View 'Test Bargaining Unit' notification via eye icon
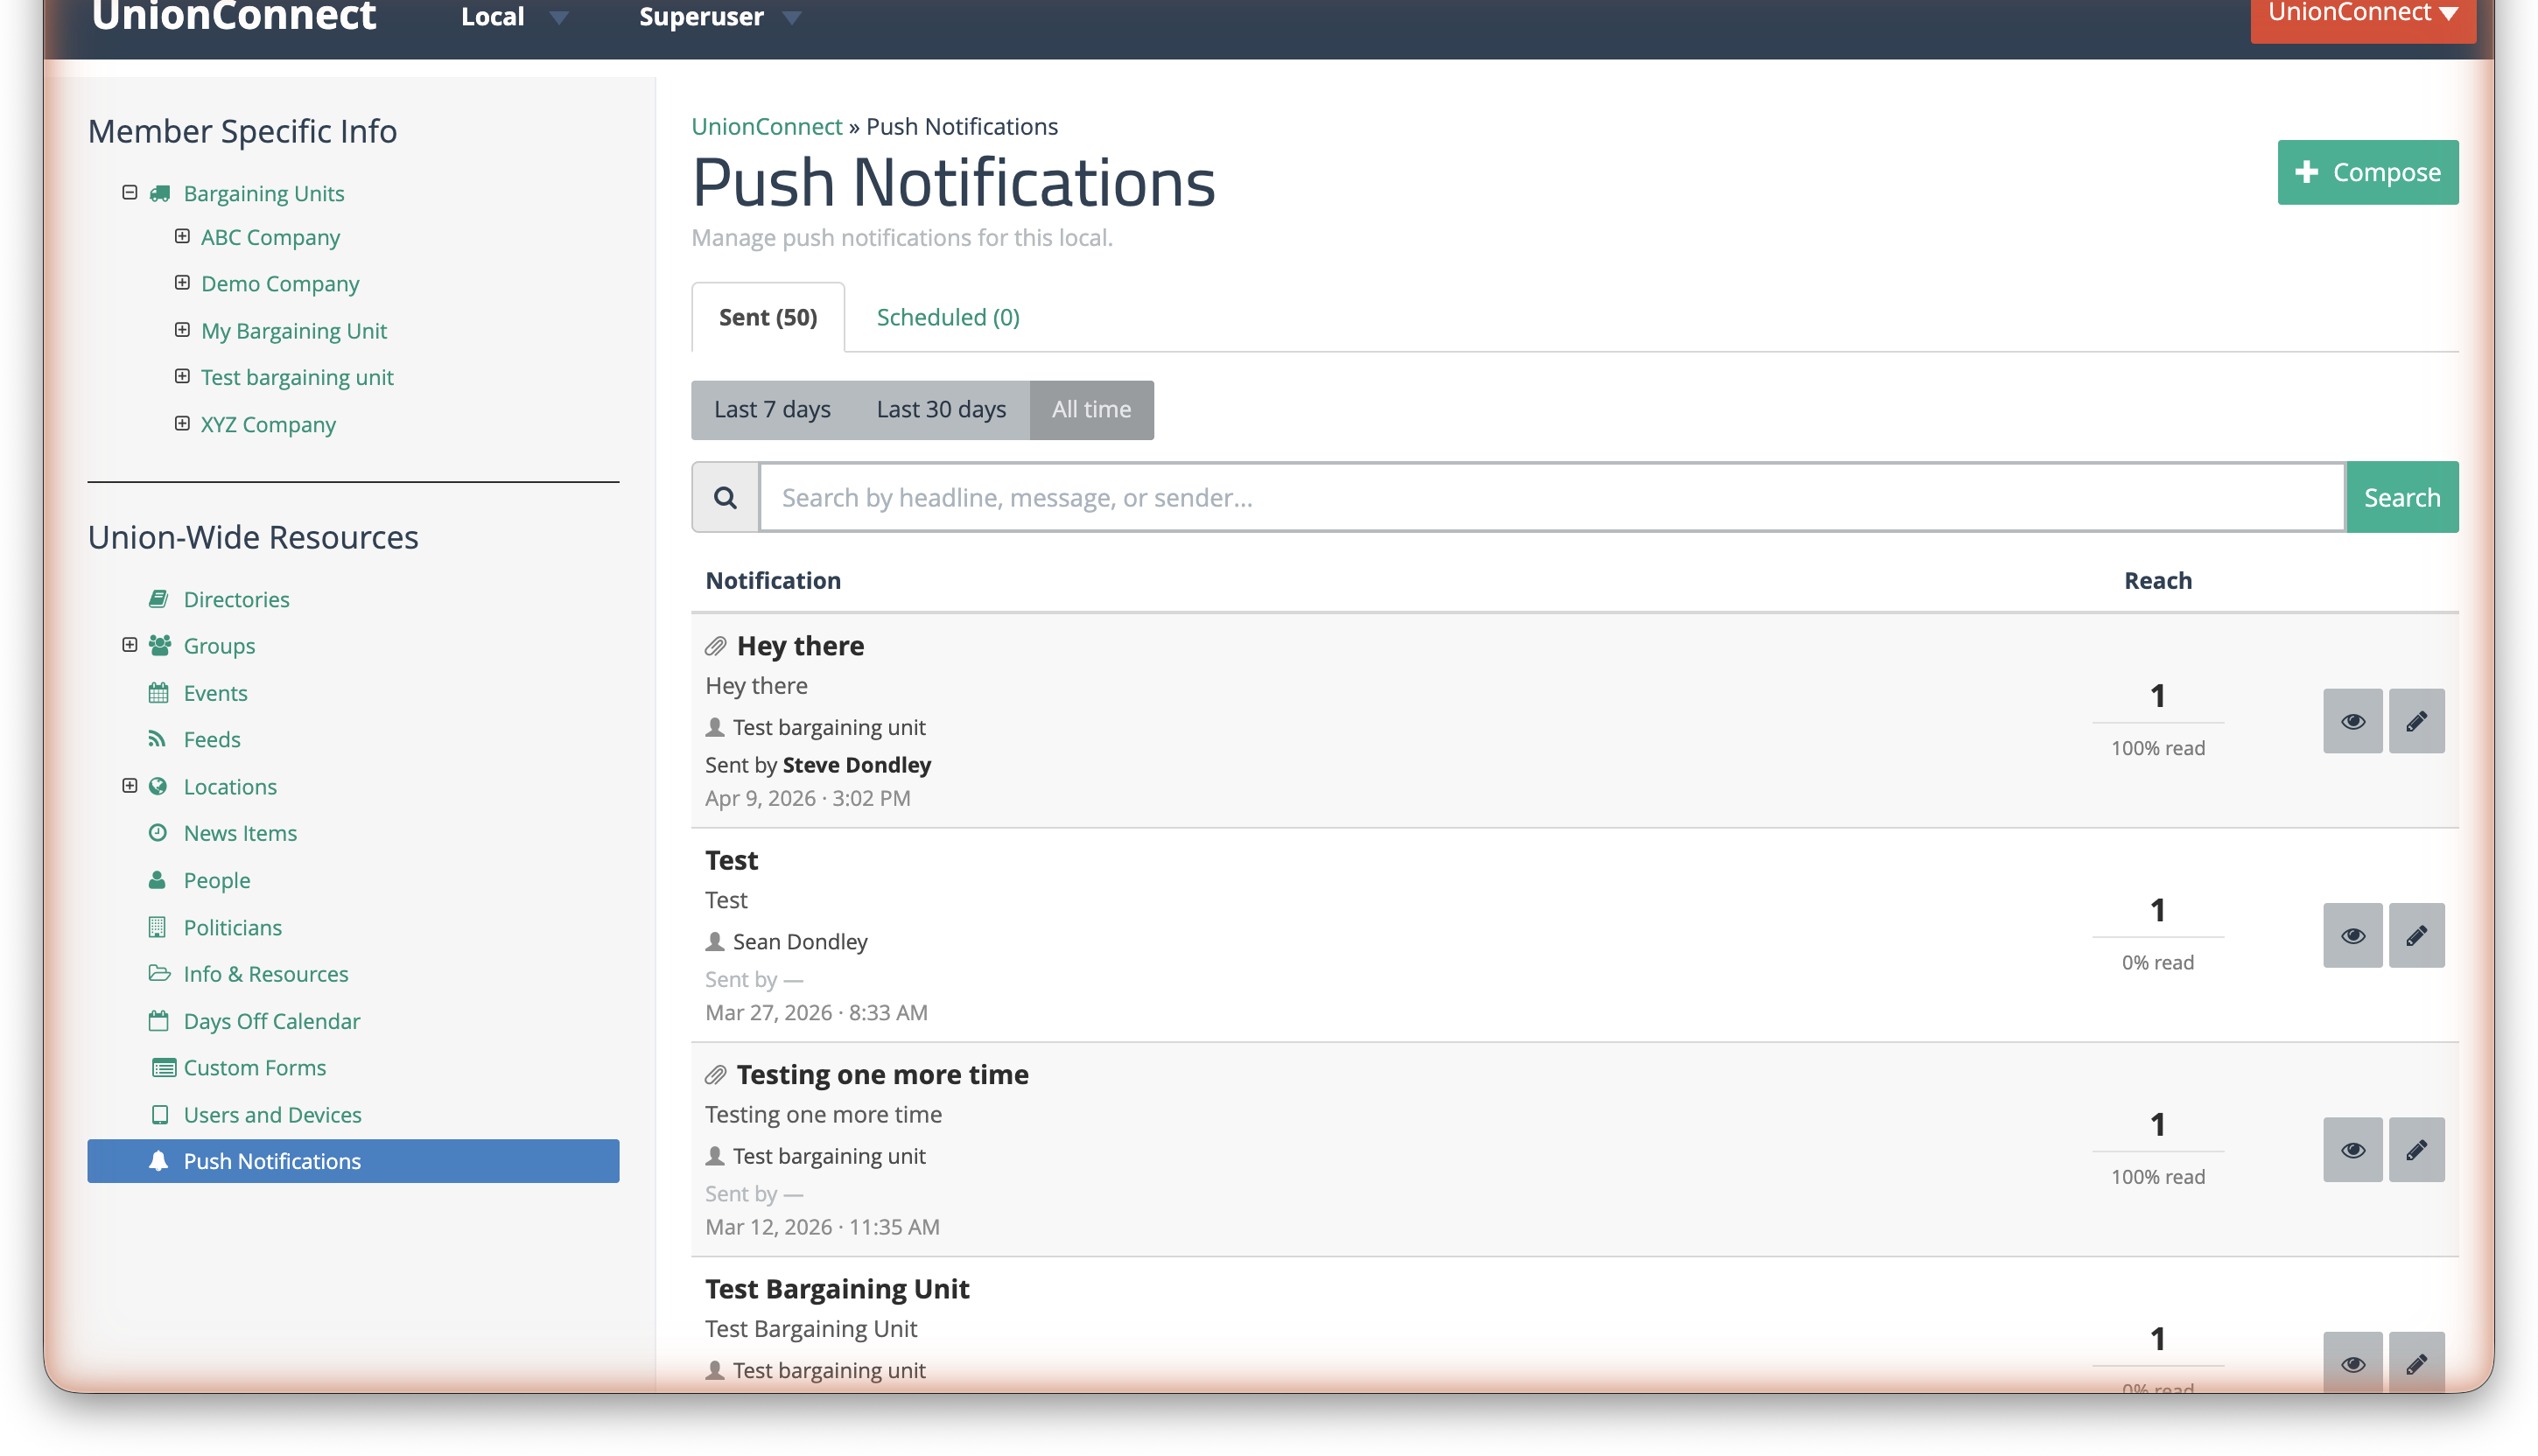 click(2352, 1363)
